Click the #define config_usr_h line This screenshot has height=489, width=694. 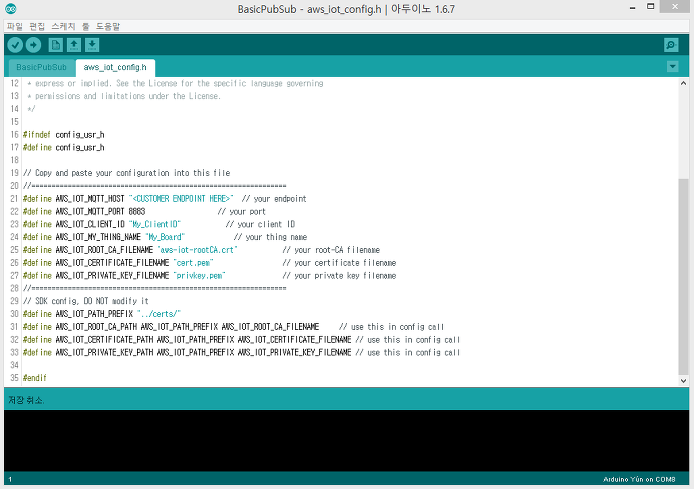(x=64, y=147)
